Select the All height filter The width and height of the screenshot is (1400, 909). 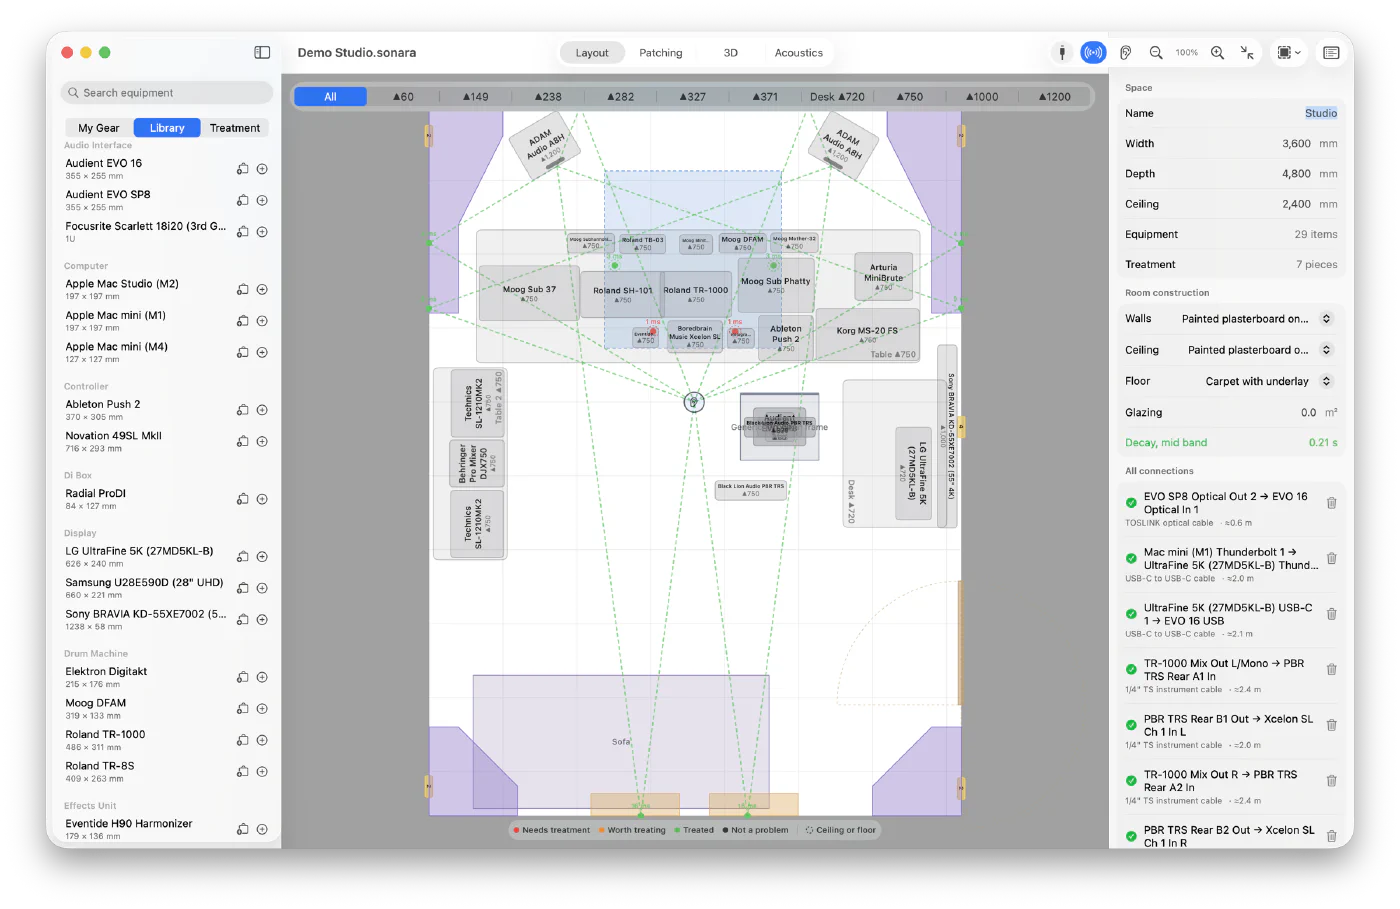[x=330, y=97]
